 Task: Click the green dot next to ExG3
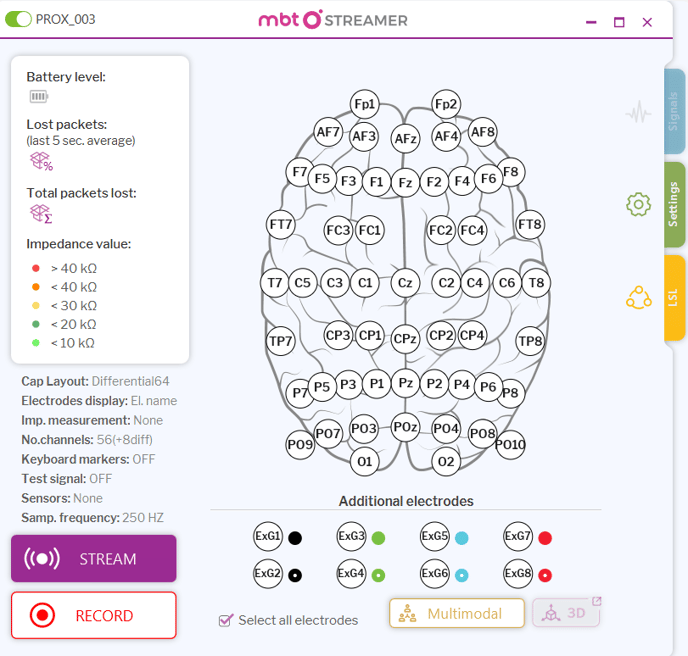coord(378,538)
